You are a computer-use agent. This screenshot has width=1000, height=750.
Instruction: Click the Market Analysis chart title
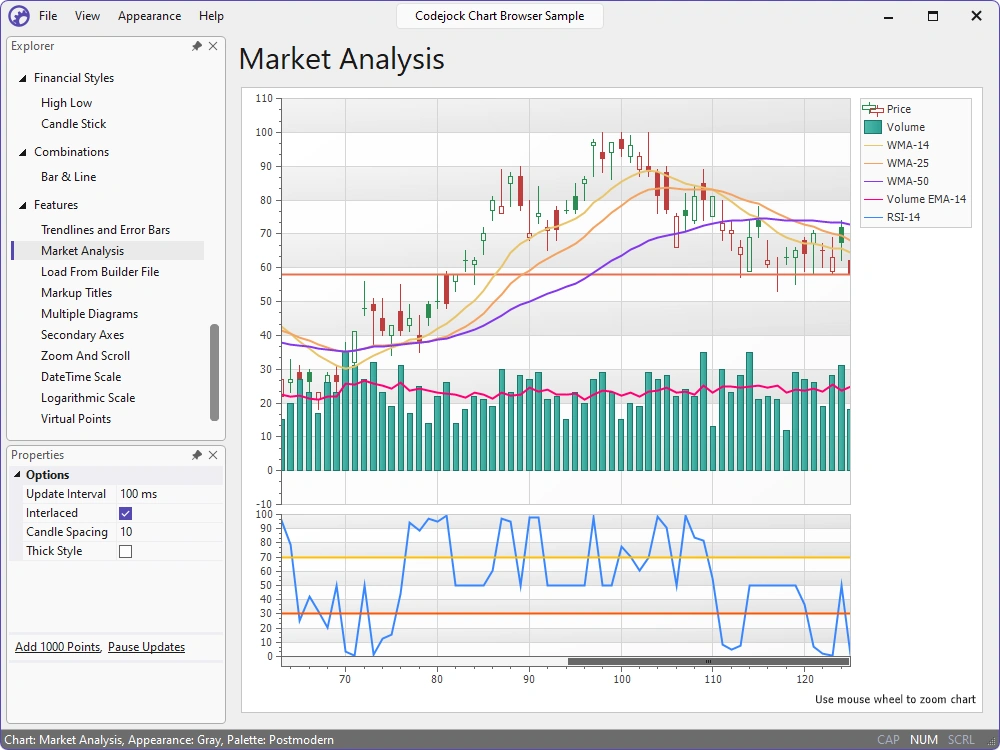tap(342, 59)
